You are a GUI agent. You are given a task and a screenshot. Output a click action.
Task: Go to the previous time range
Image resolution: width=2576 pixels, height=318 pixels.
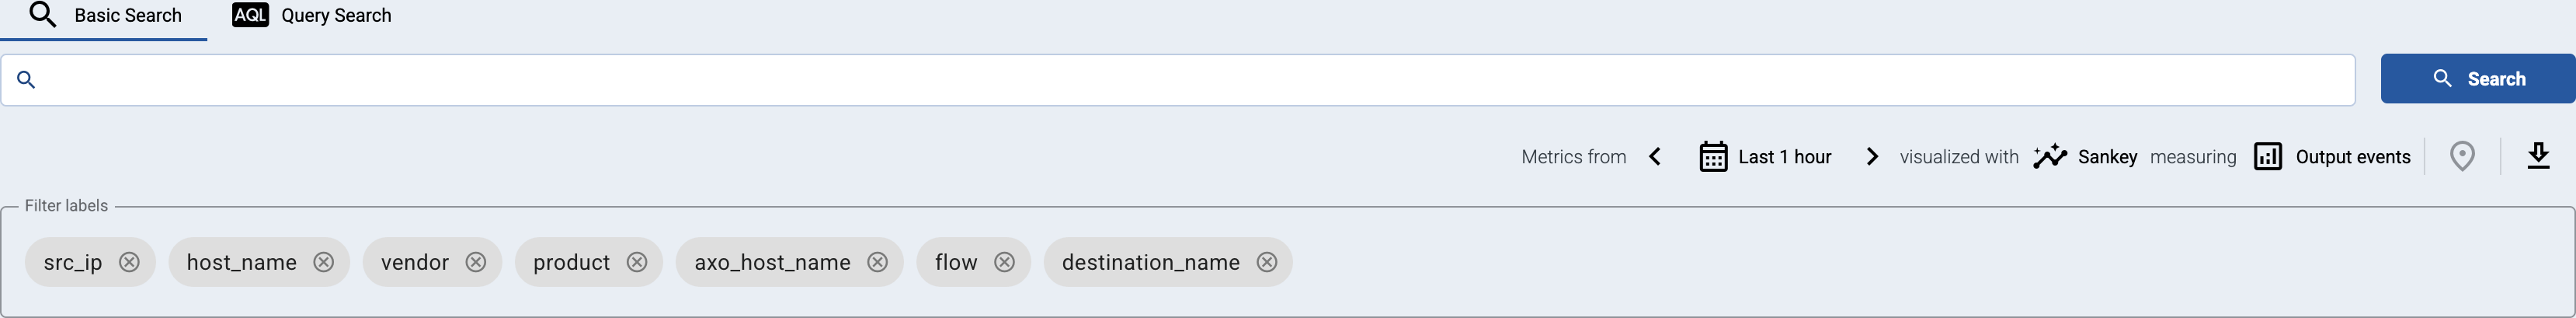(1655, 157)
